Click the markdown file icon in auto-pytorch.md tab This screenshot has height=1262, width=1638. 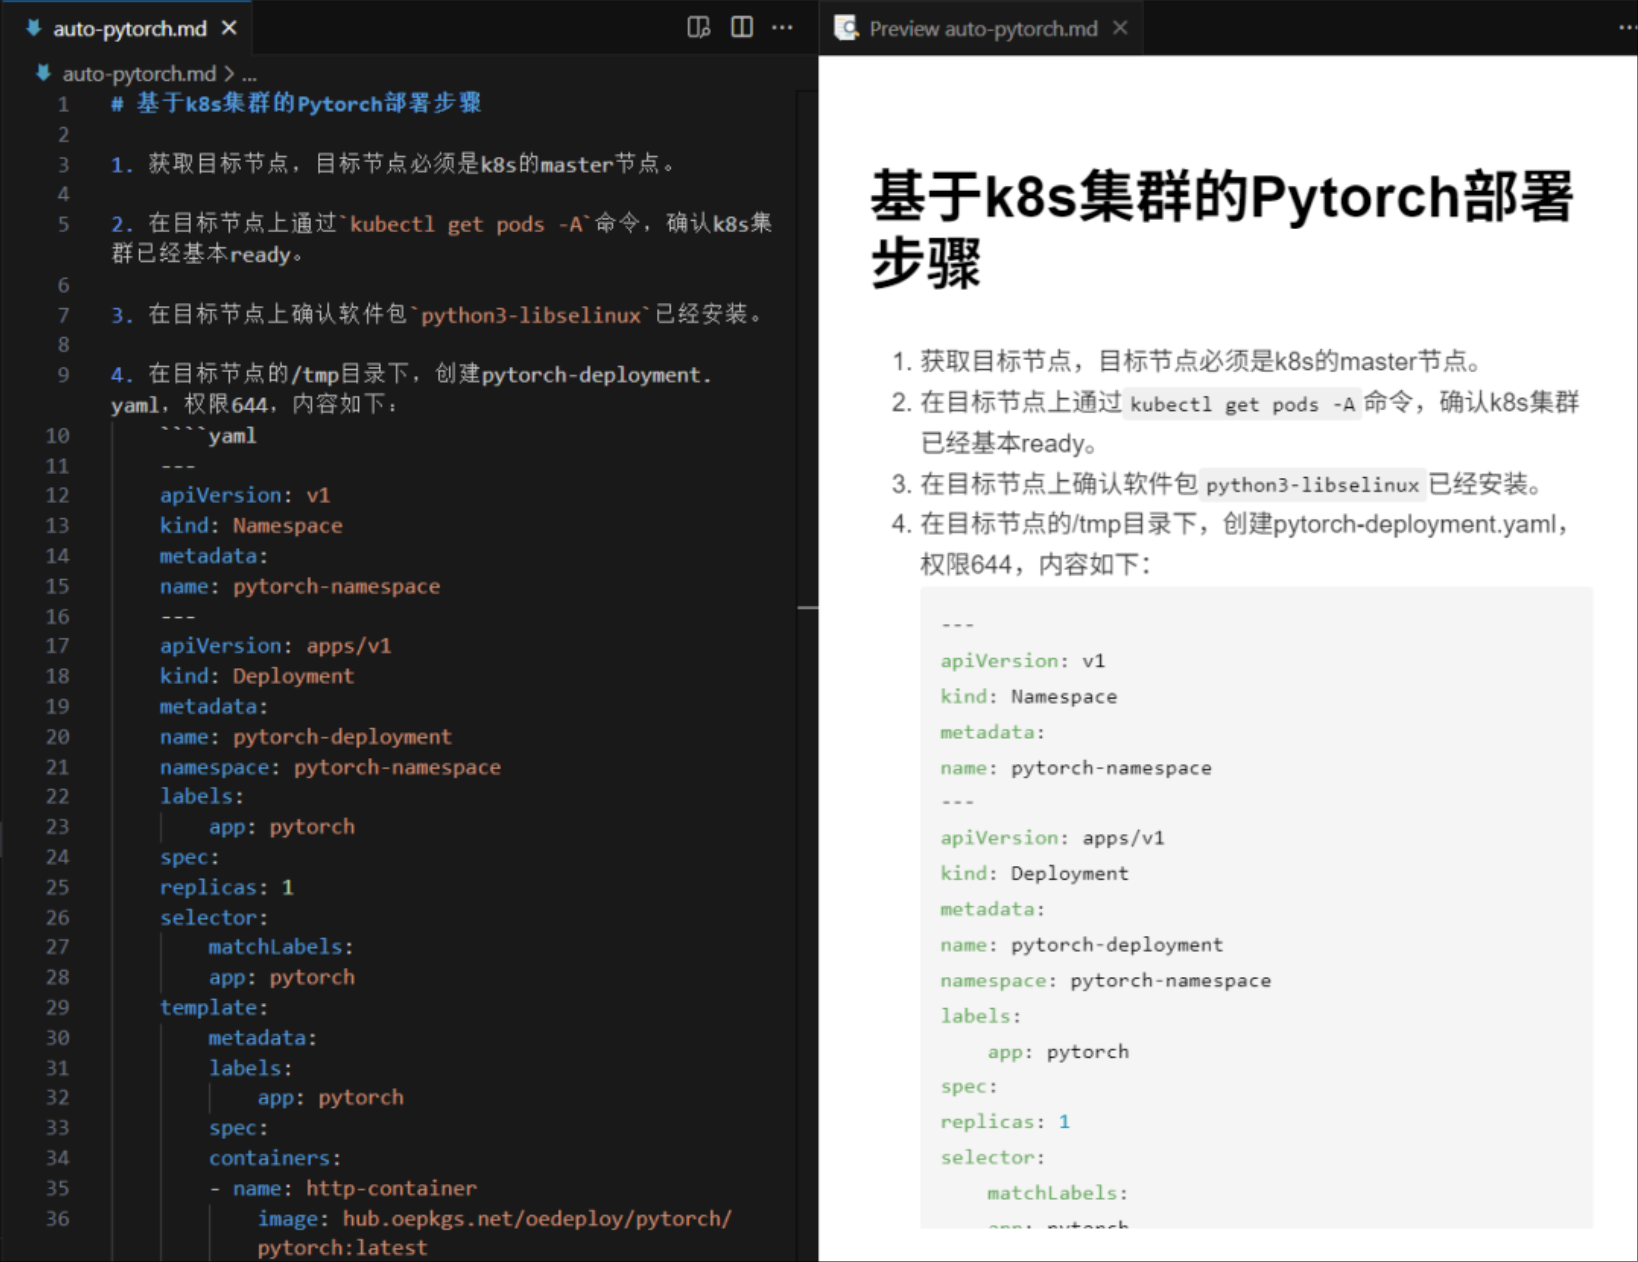pos(33,28)
